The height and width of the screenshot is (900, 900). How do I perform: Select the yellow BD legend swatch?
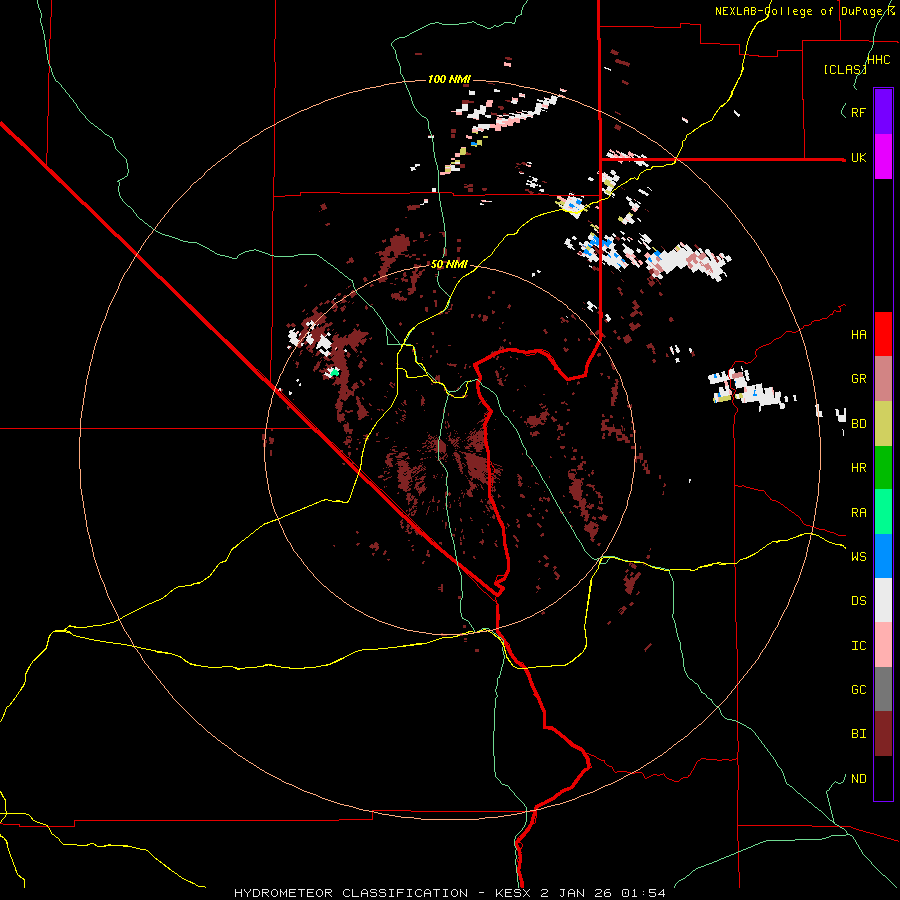pos(883,424)
